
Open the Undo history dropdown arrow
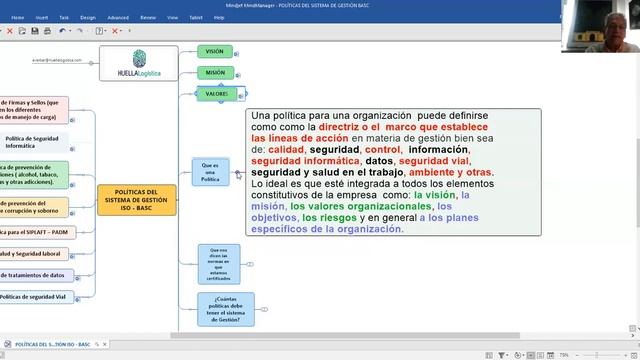(70, 31)
